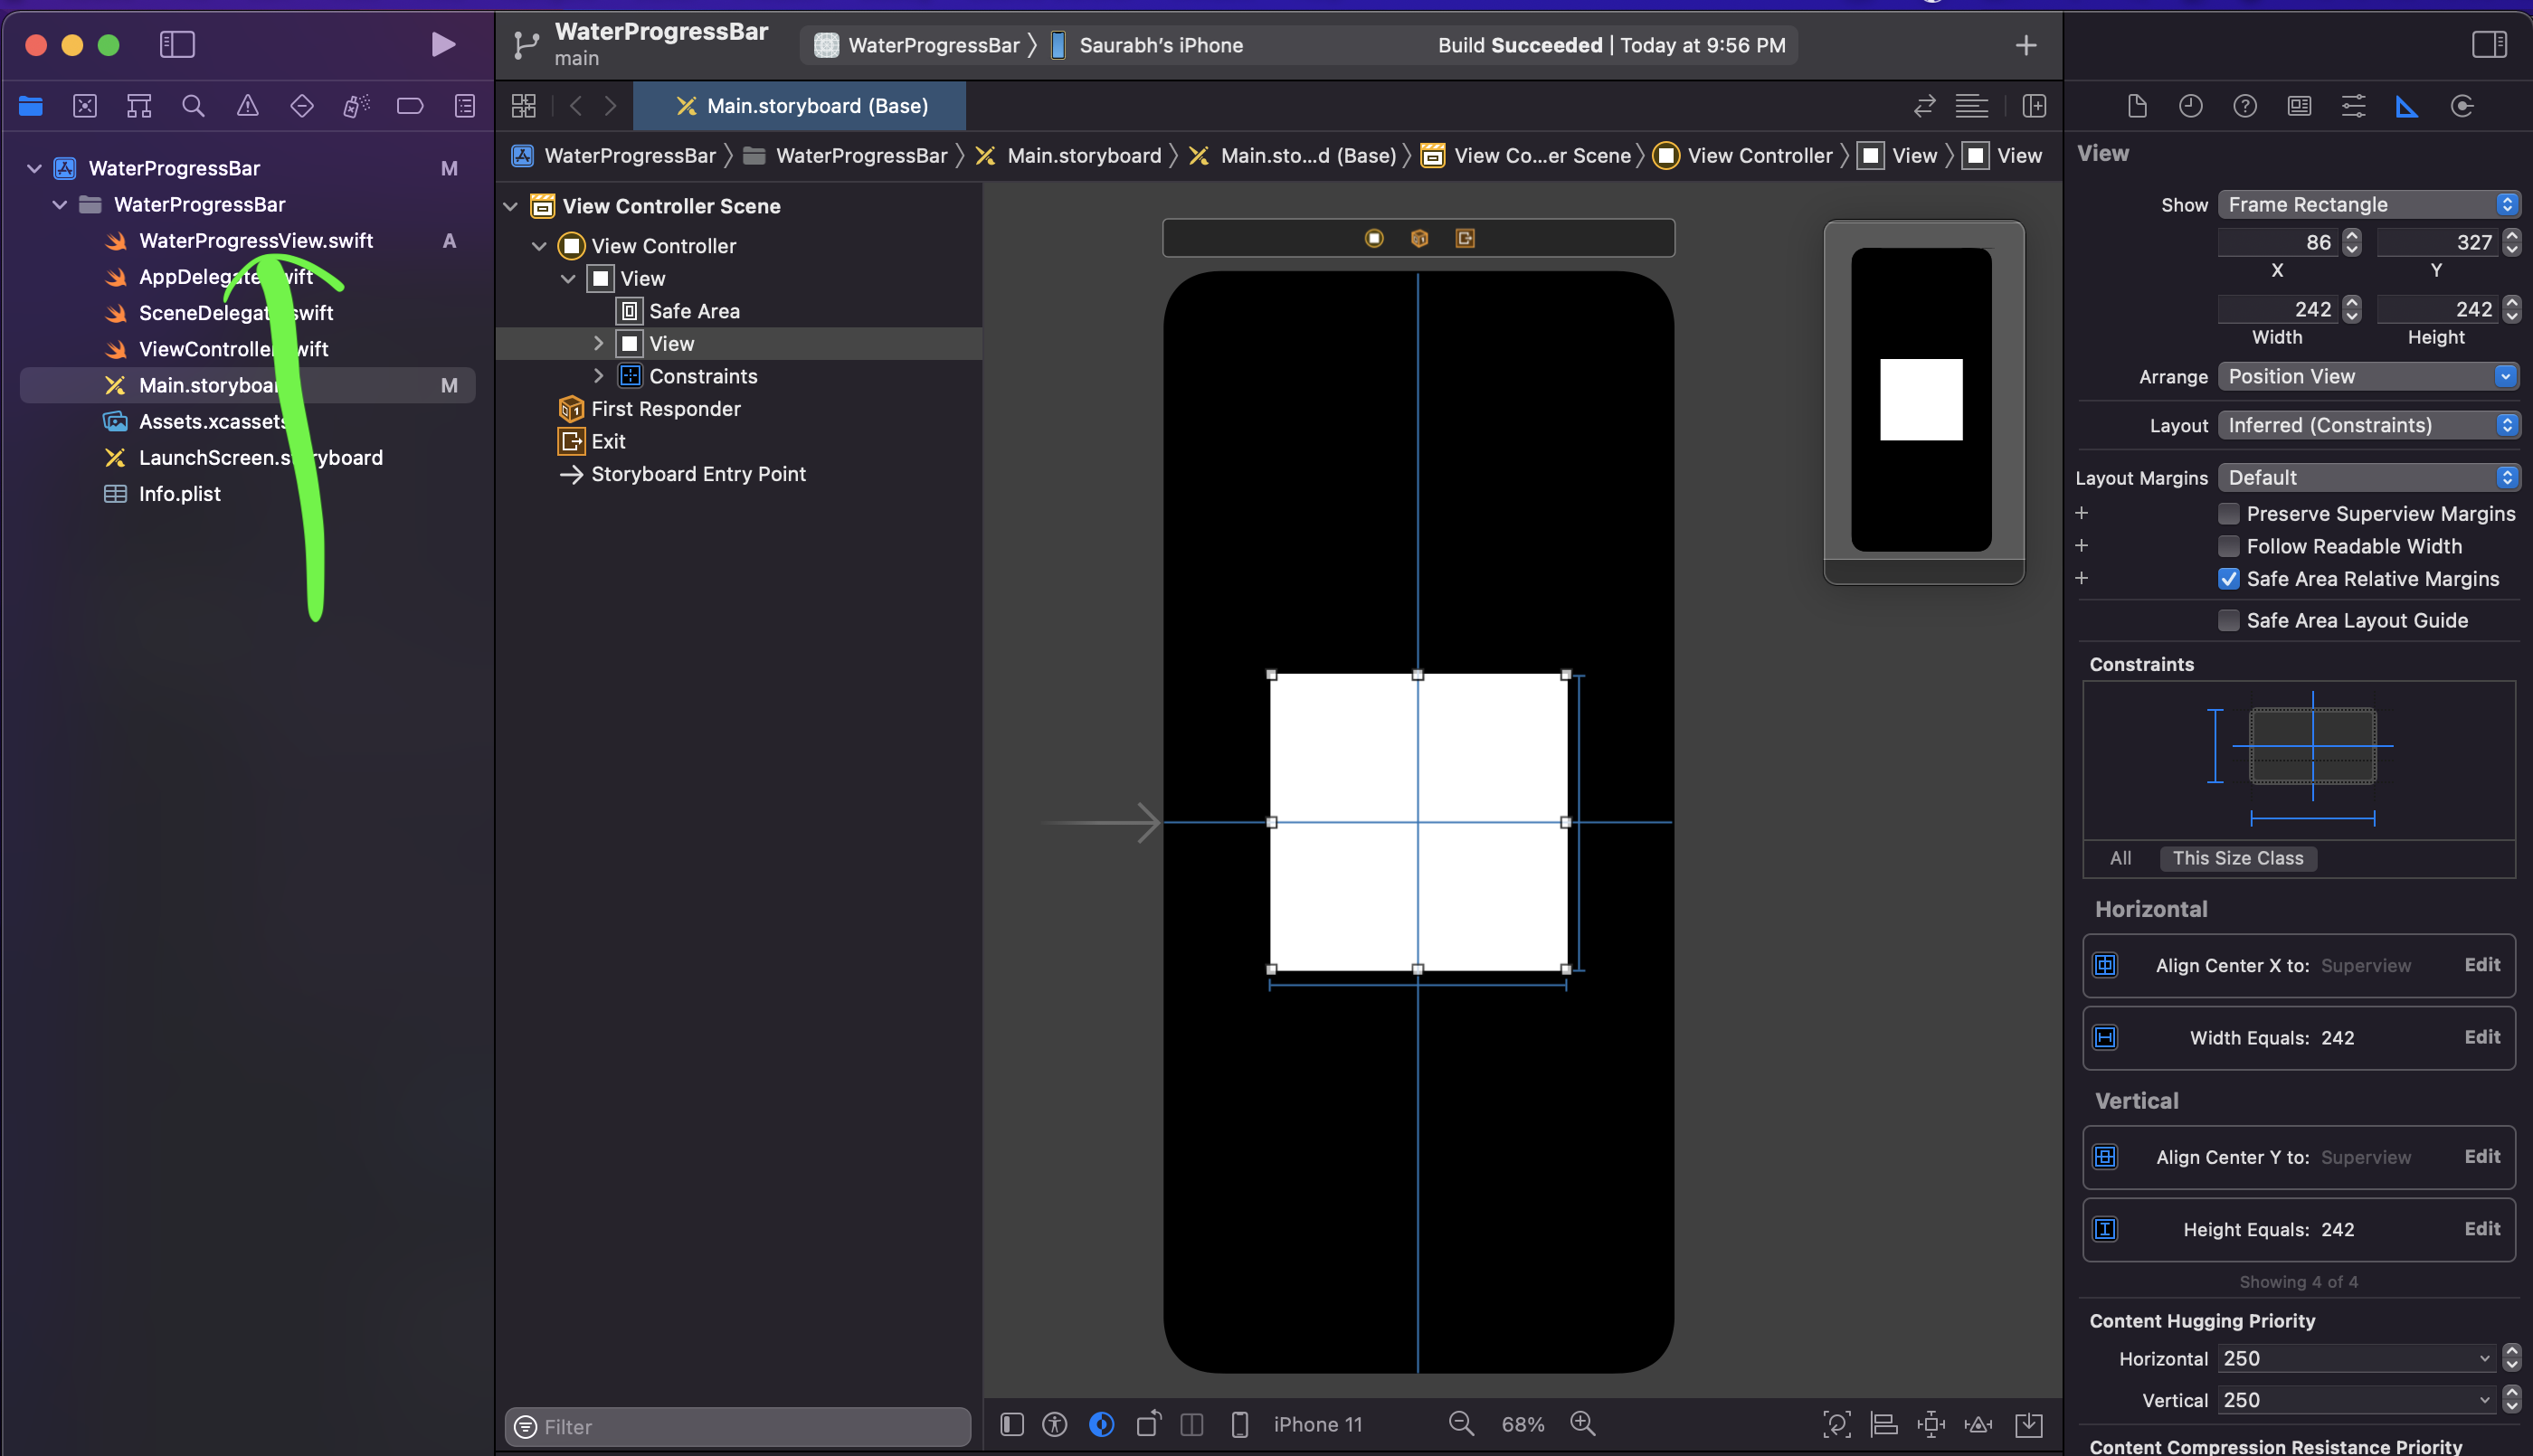Show the Identity inspector icon
This screenshot has width=2533, height=1456.
tap(2299, 106)
